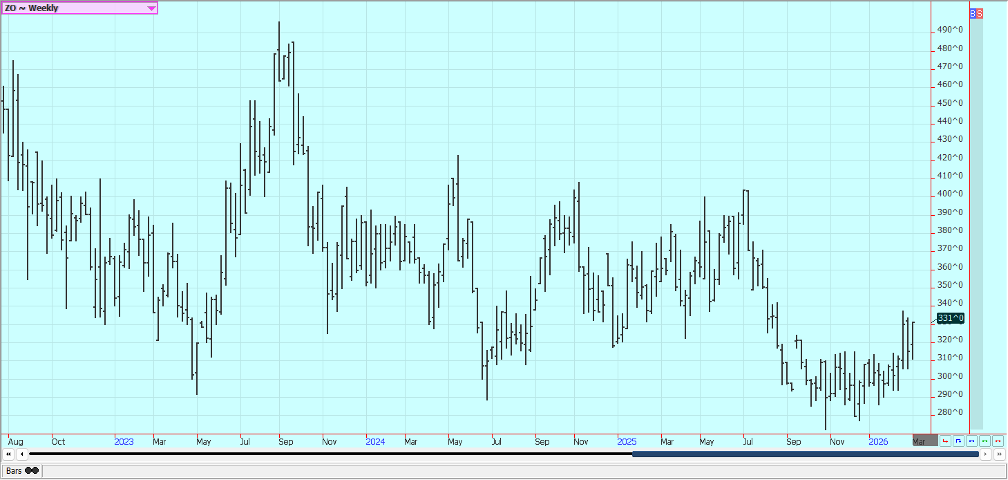Screen dimensions: 1008x480
Task: Click the gray Mar date marker on time axis
Action: coord(919,440)
